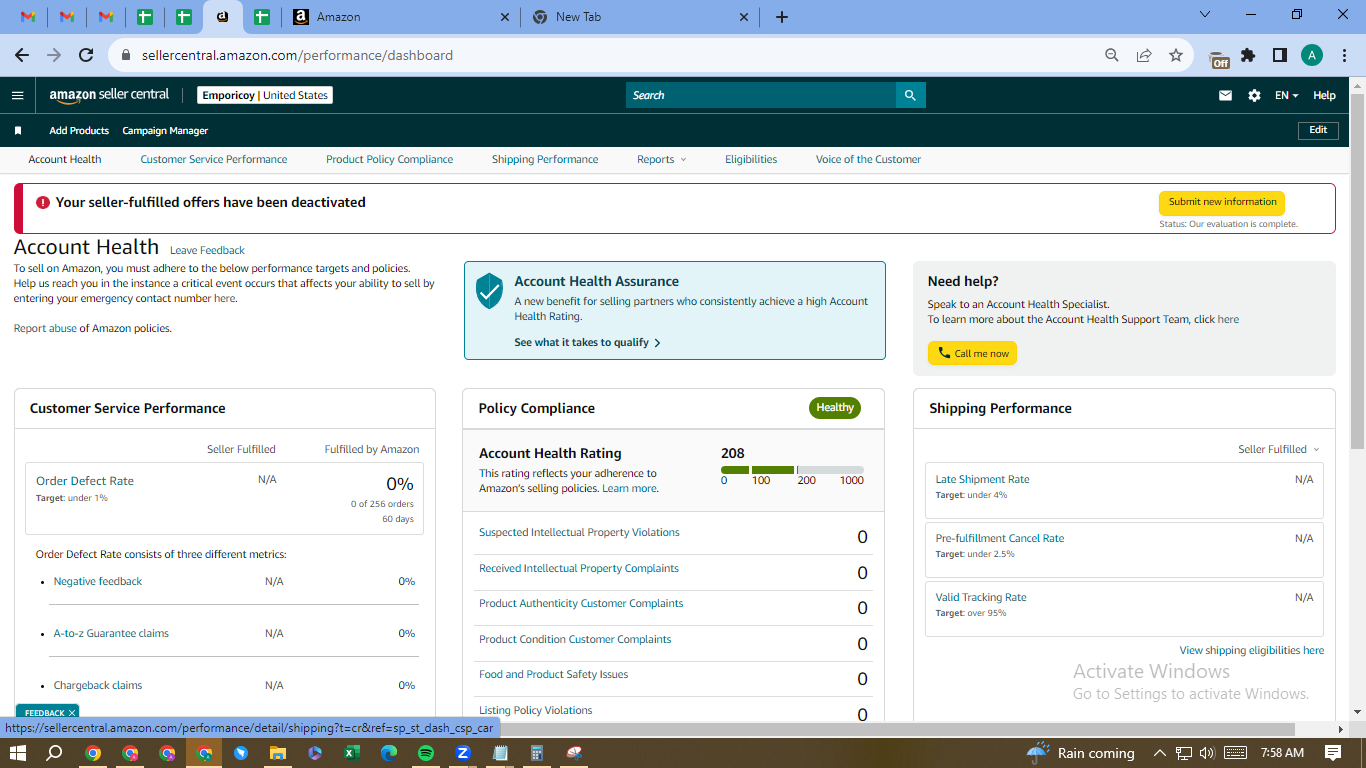Screen dimensions: 1366x768
Task: Click the Account Health Assurance shield icon
Action: [489, 290]
